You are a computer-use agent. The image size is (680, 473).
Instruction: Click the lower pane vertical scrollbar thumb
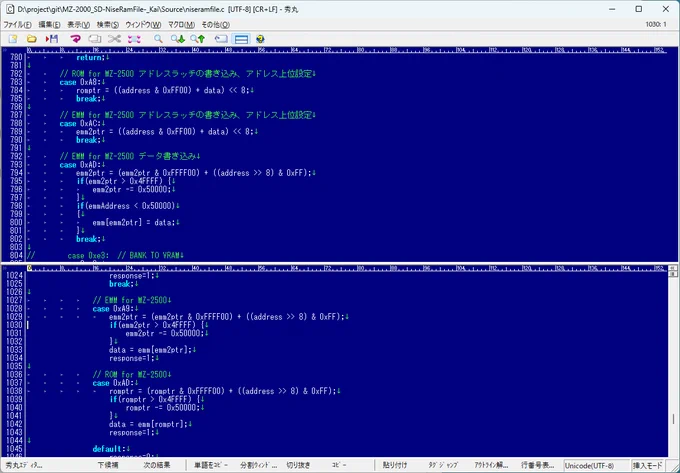[x=673, y=419]
